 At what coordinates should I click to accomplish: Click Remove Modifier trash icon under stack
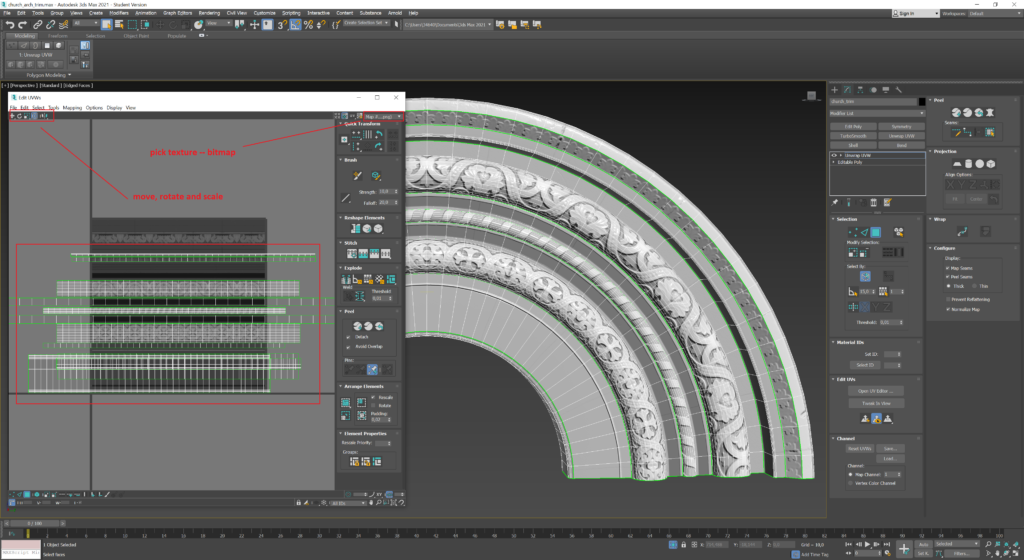(x=876, y=202)
